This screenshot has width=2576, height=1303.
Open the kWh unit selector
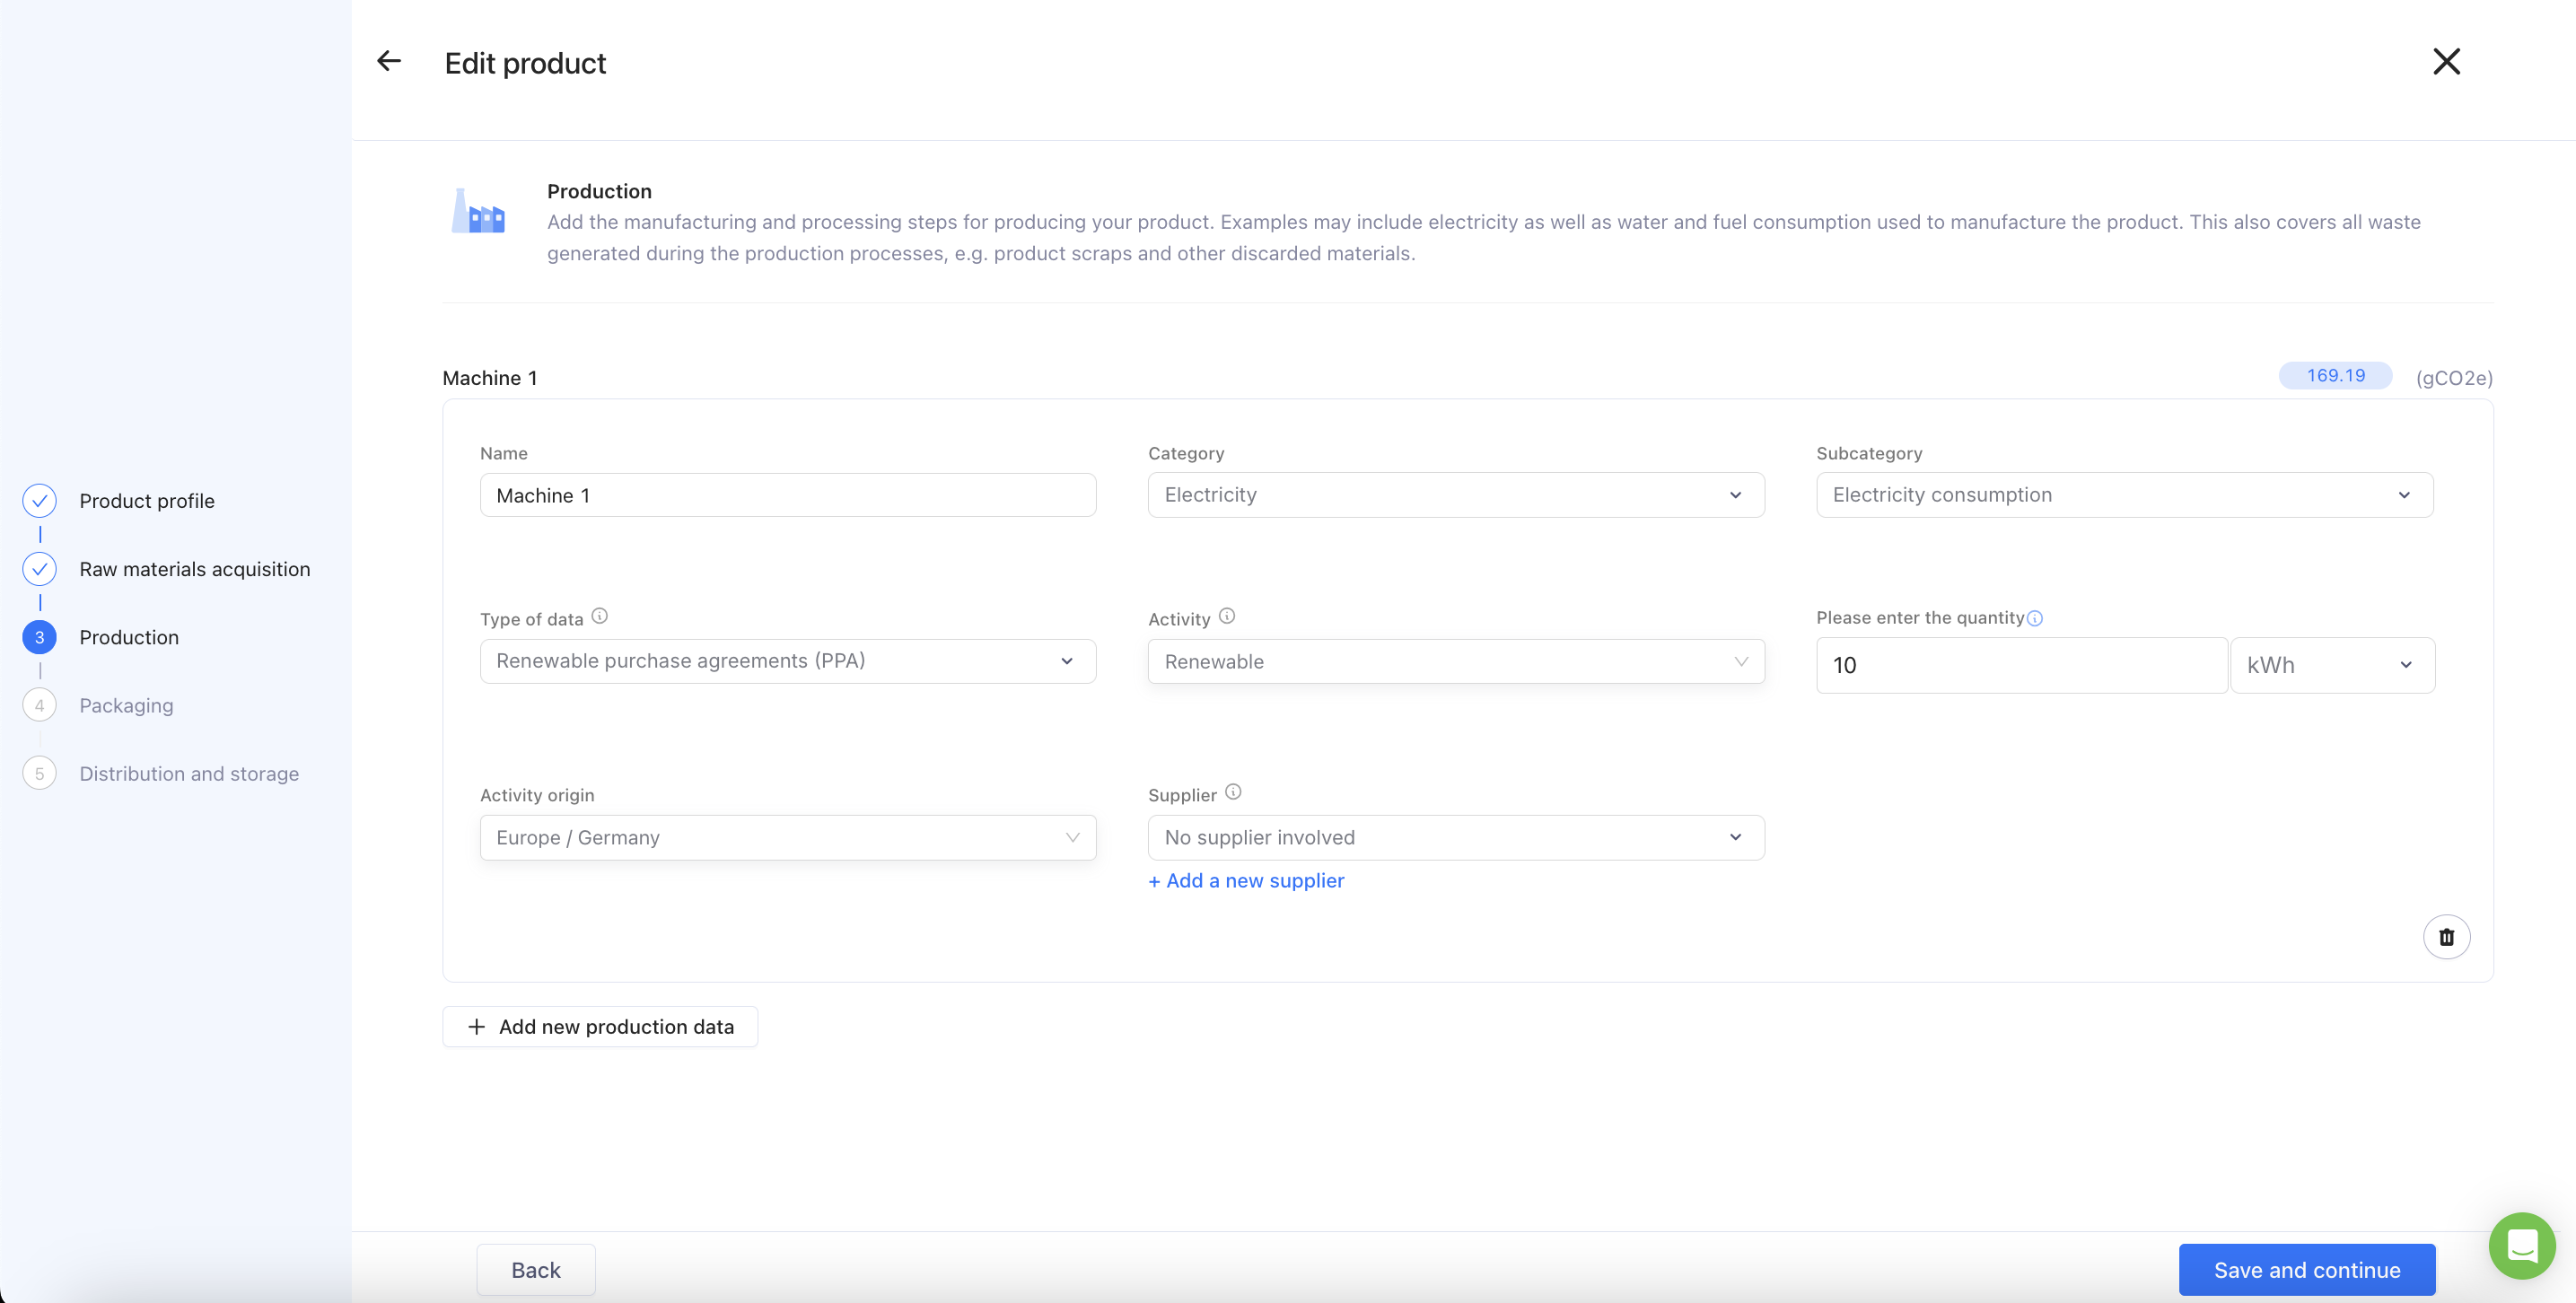coord(2331,665)
